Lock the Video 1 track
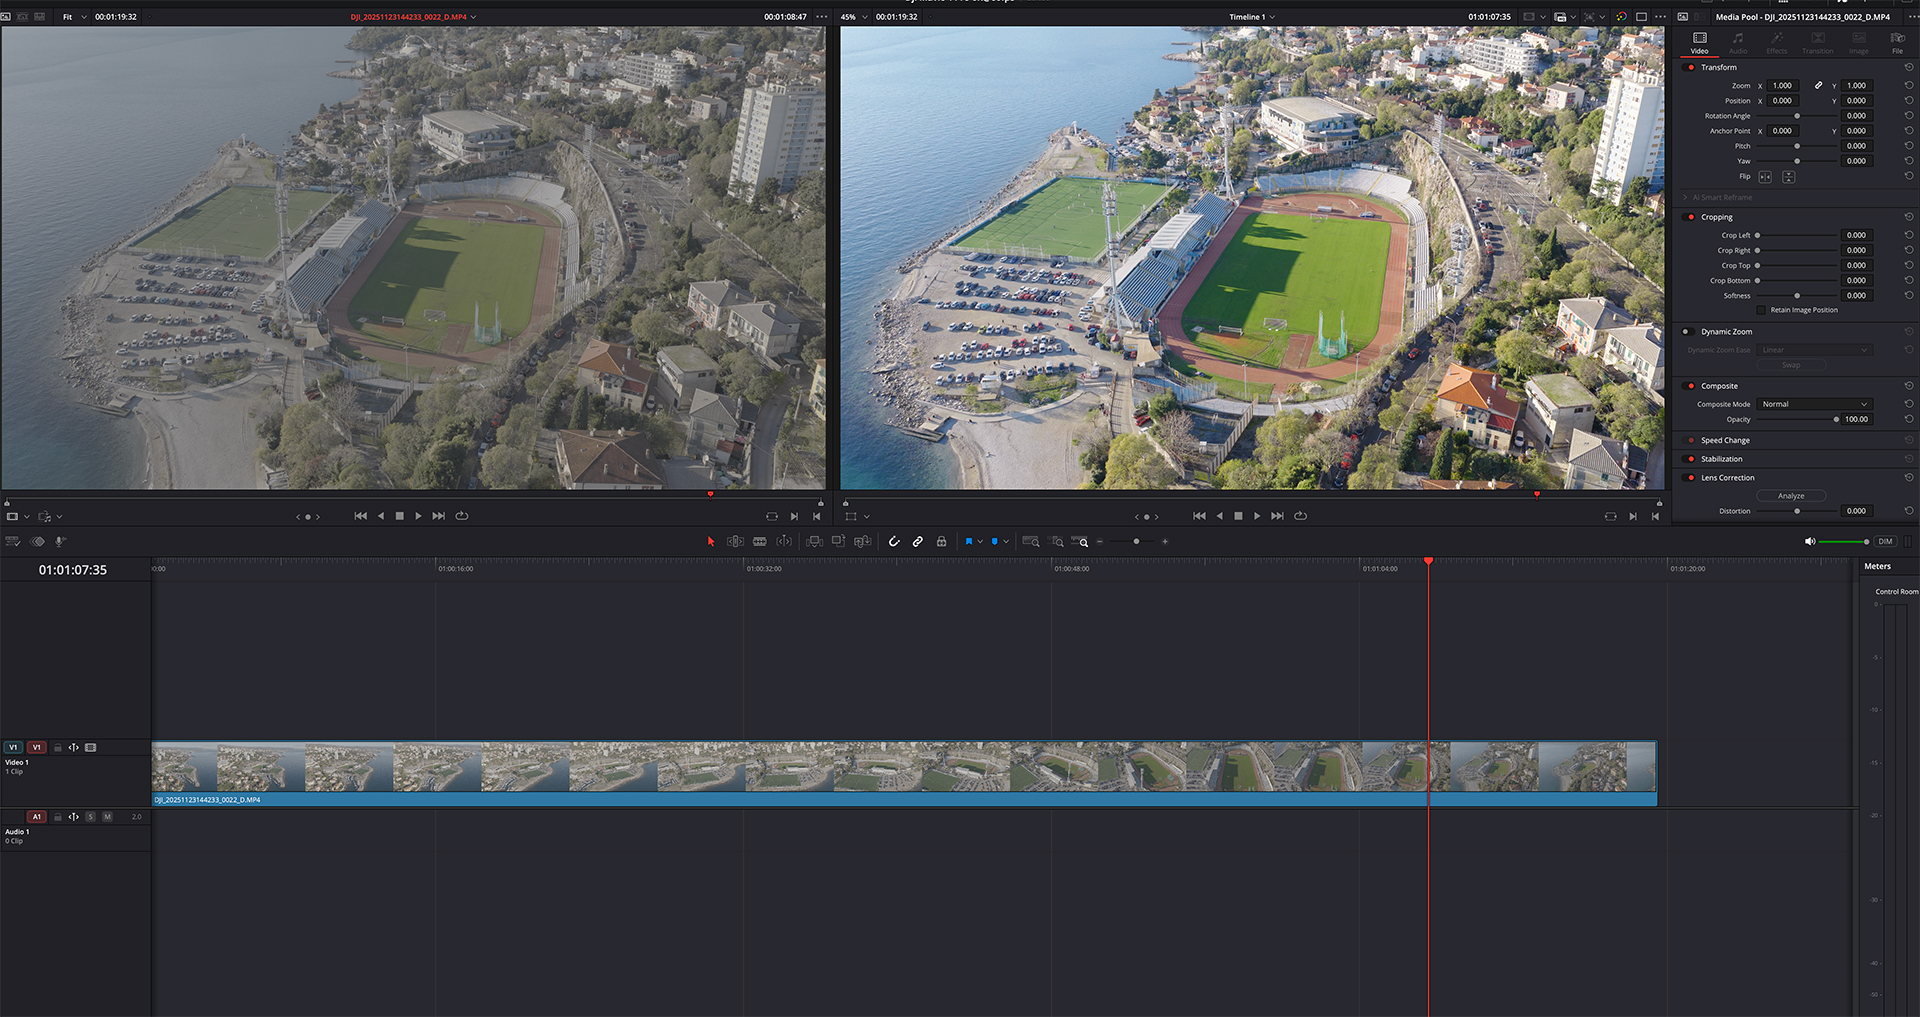Screen dimensions: 1920x1017 click(x=58, y=748)
